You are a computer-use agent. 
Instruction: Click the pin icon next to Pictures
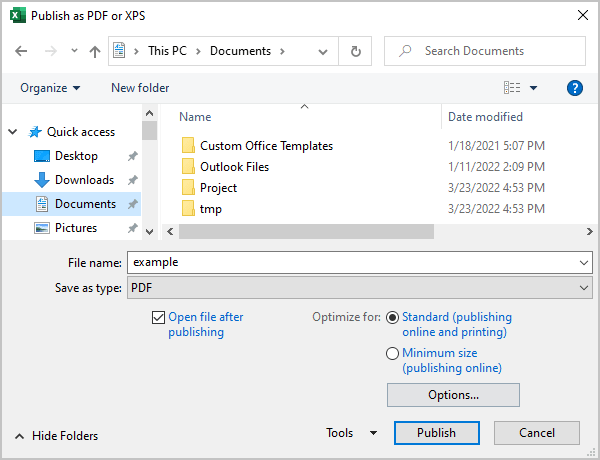(132, 228)
